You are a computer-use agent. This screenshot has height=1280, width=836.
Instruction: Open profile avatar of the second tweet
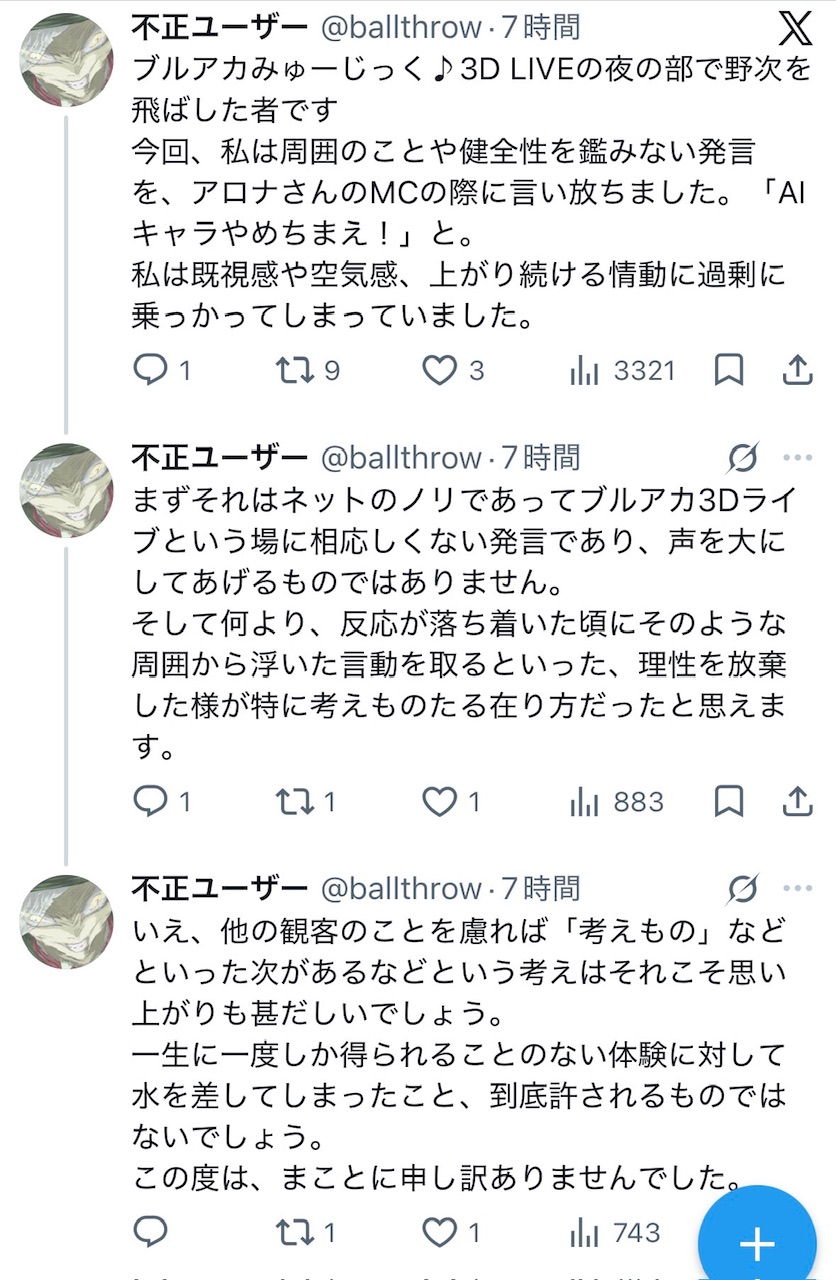[67, 491]
